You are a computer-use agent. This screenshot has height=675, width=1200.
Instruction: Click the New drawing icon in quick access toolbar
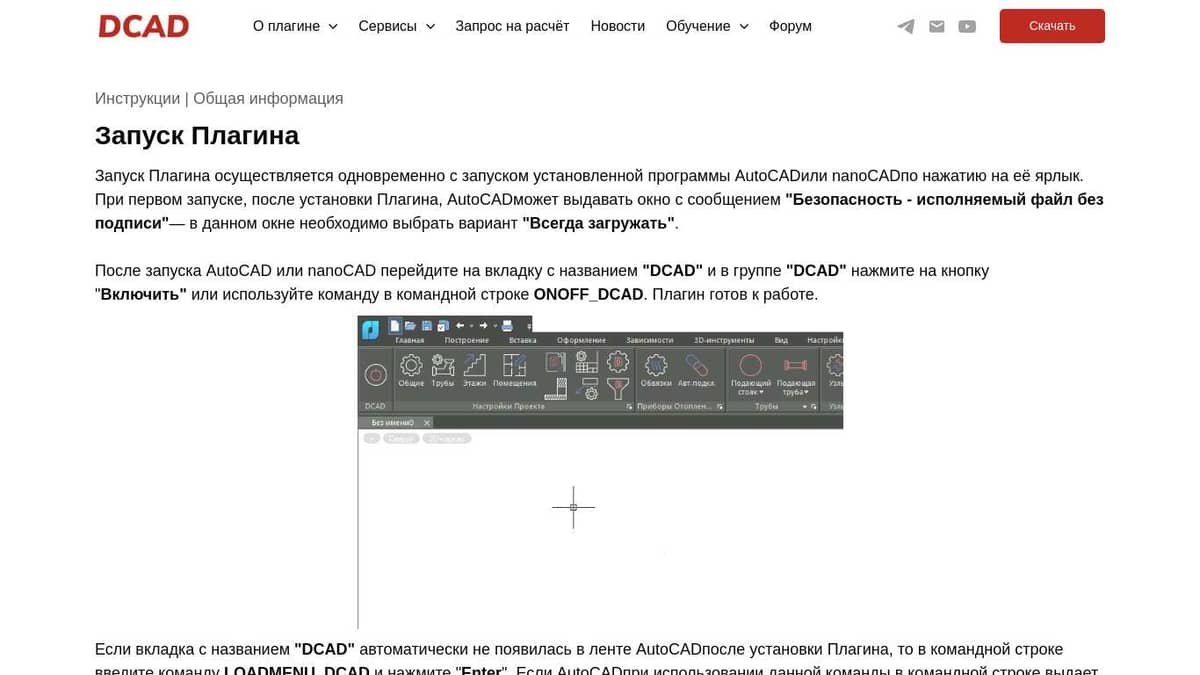[x=394, y=324]
